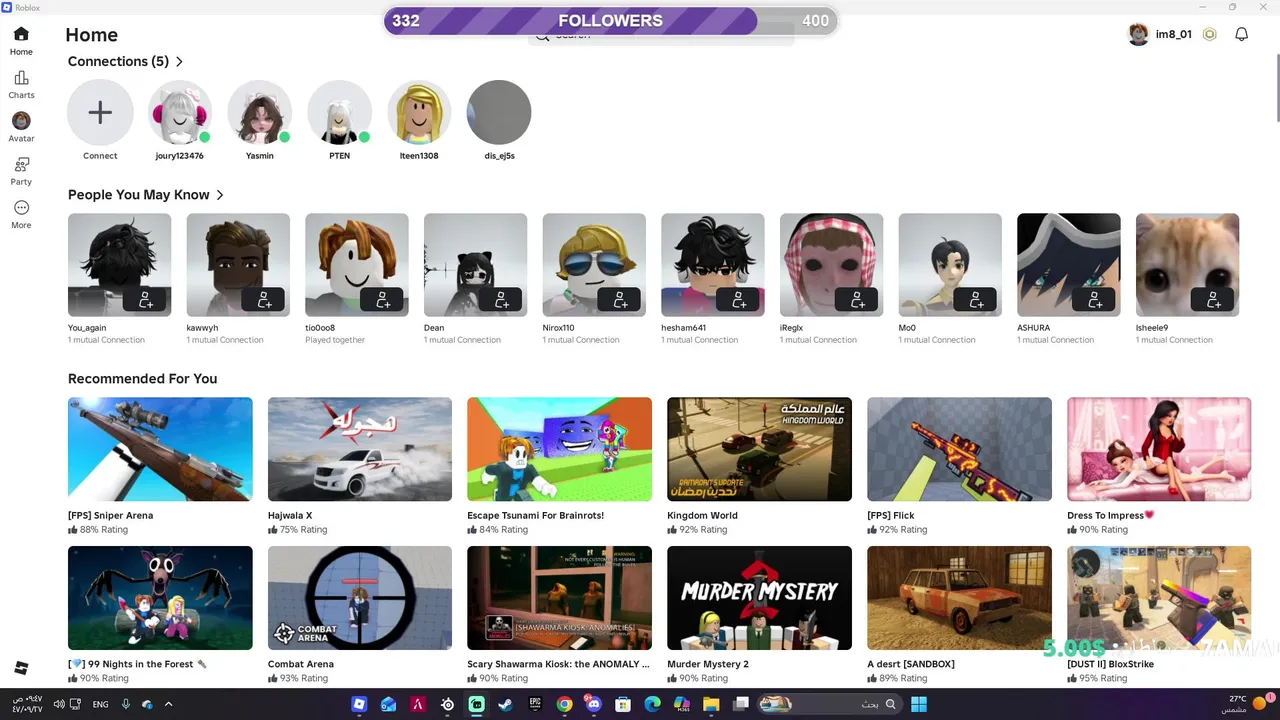Switch ENG input language in tray

[x=101, y=704]
